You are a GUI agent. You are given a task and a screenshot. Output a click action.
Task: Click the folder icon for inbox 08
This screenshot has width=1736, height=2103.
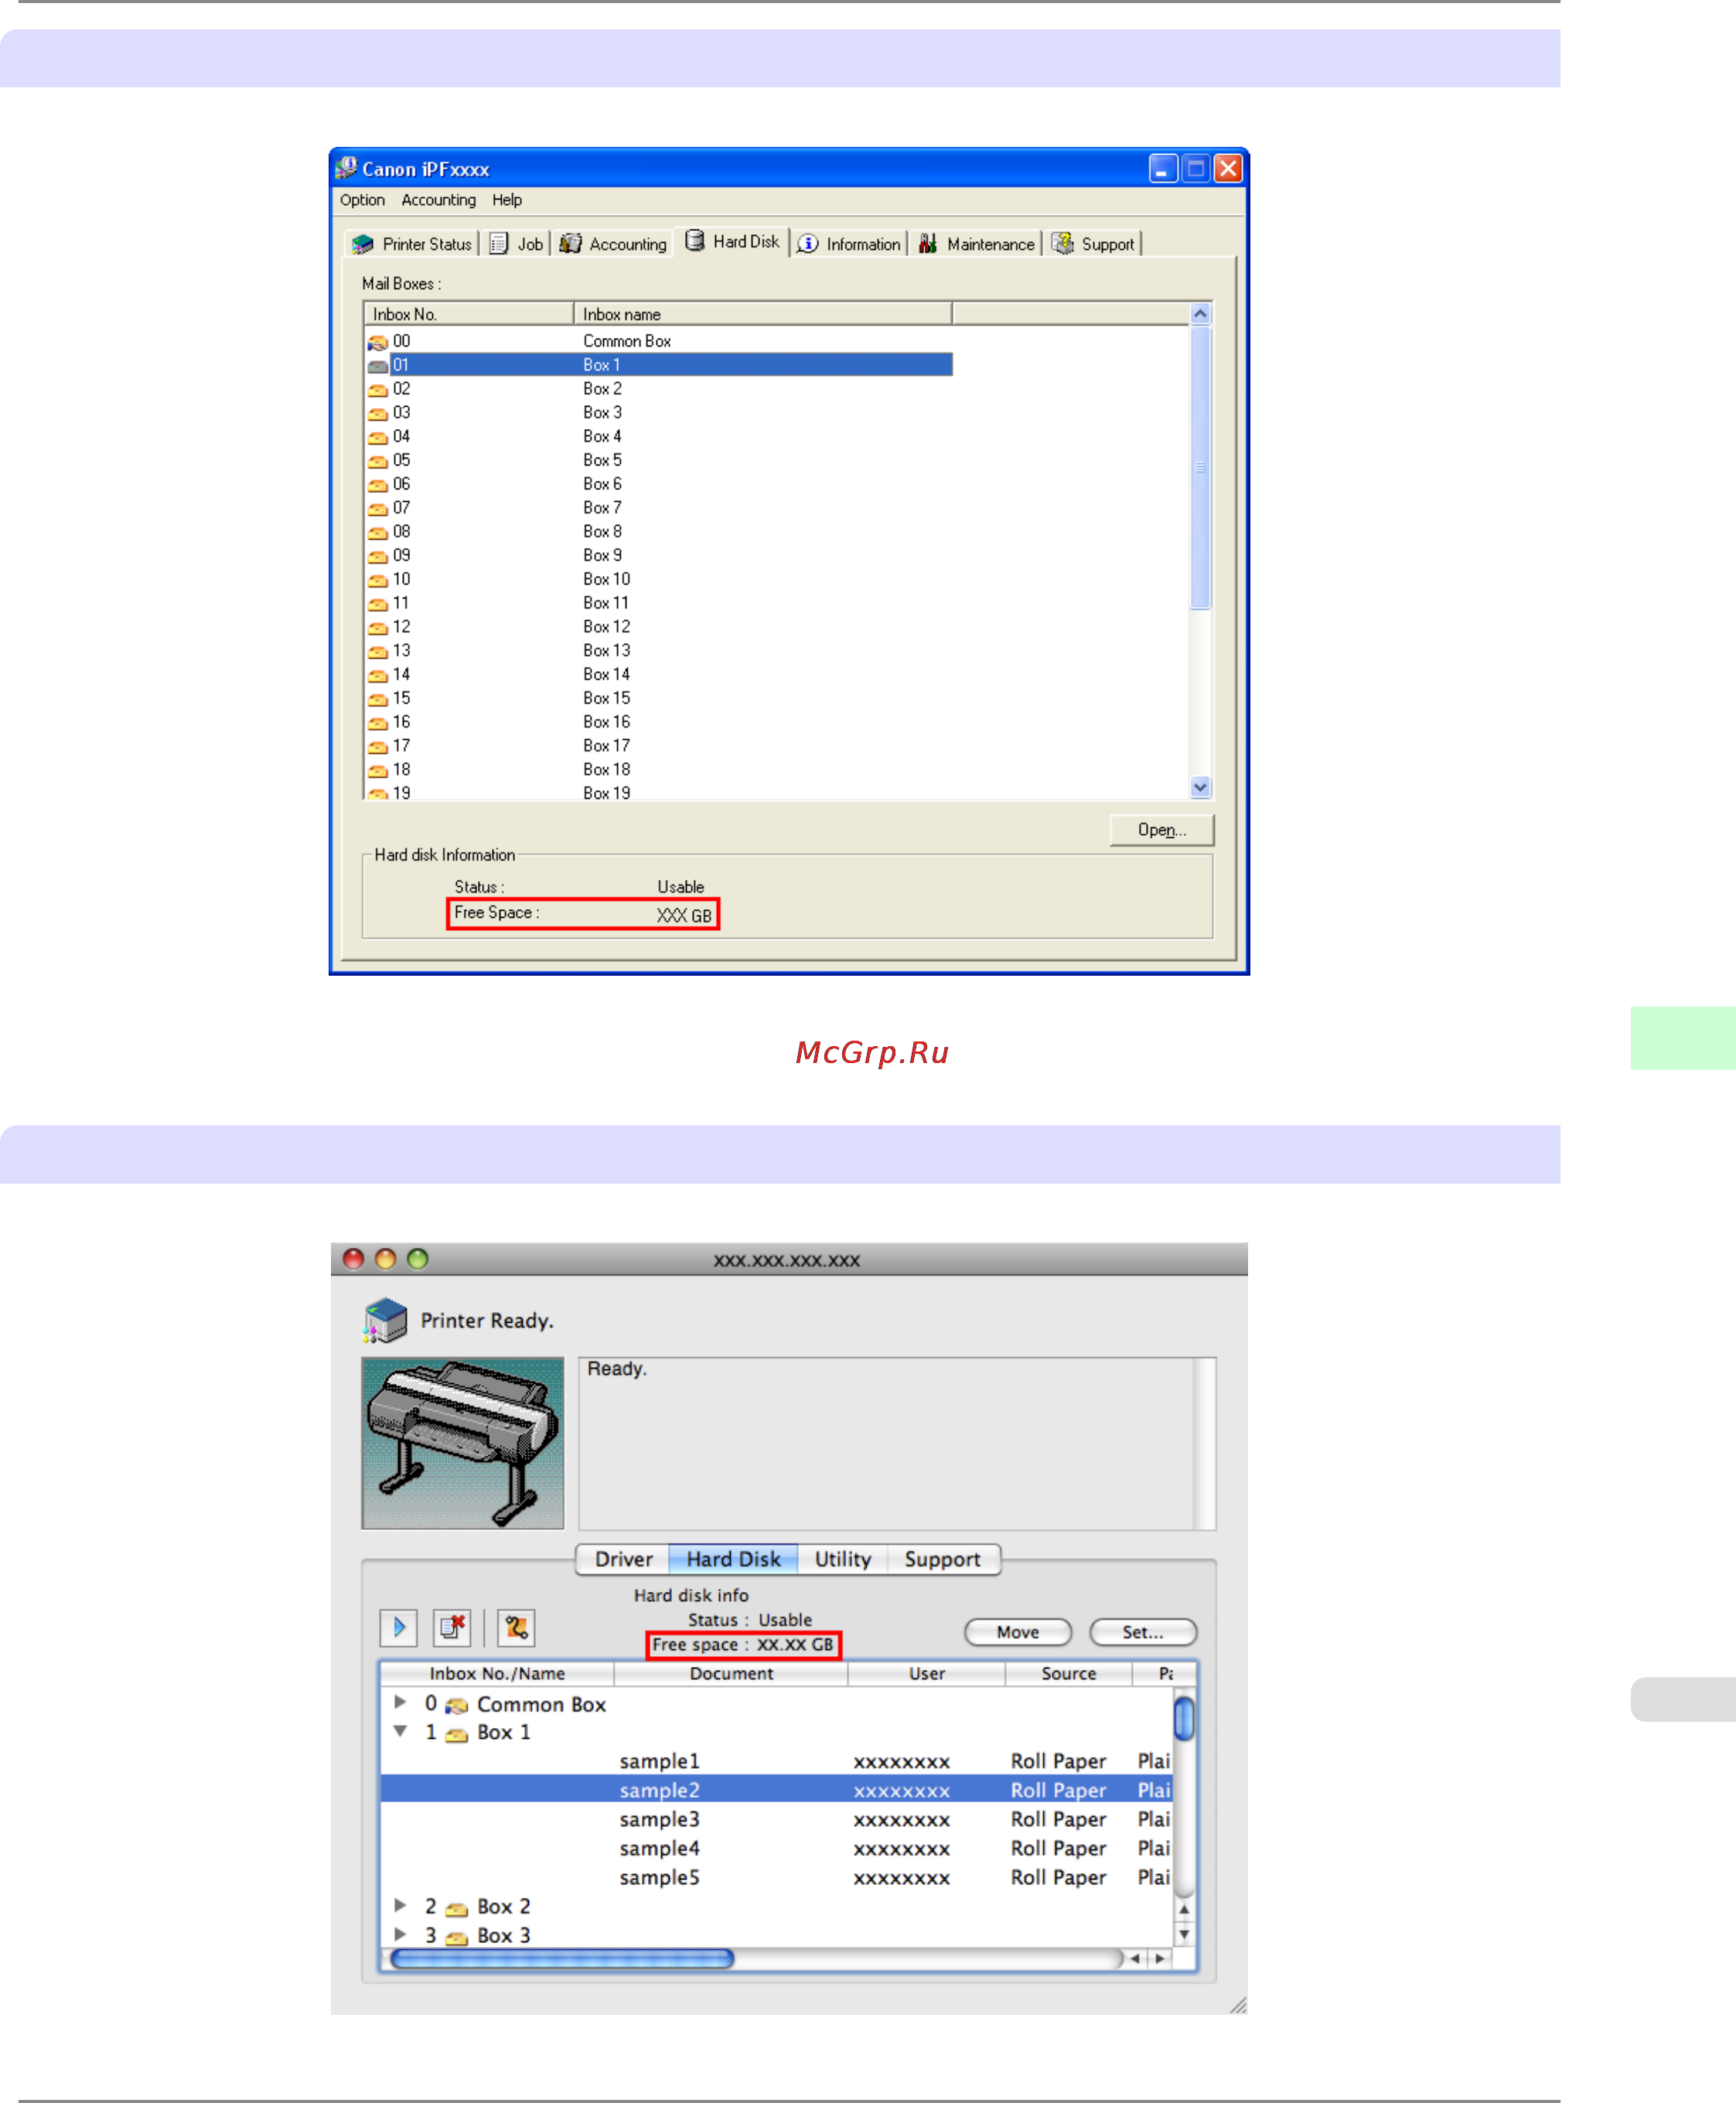pyautogui.click(x=377, y=533)
